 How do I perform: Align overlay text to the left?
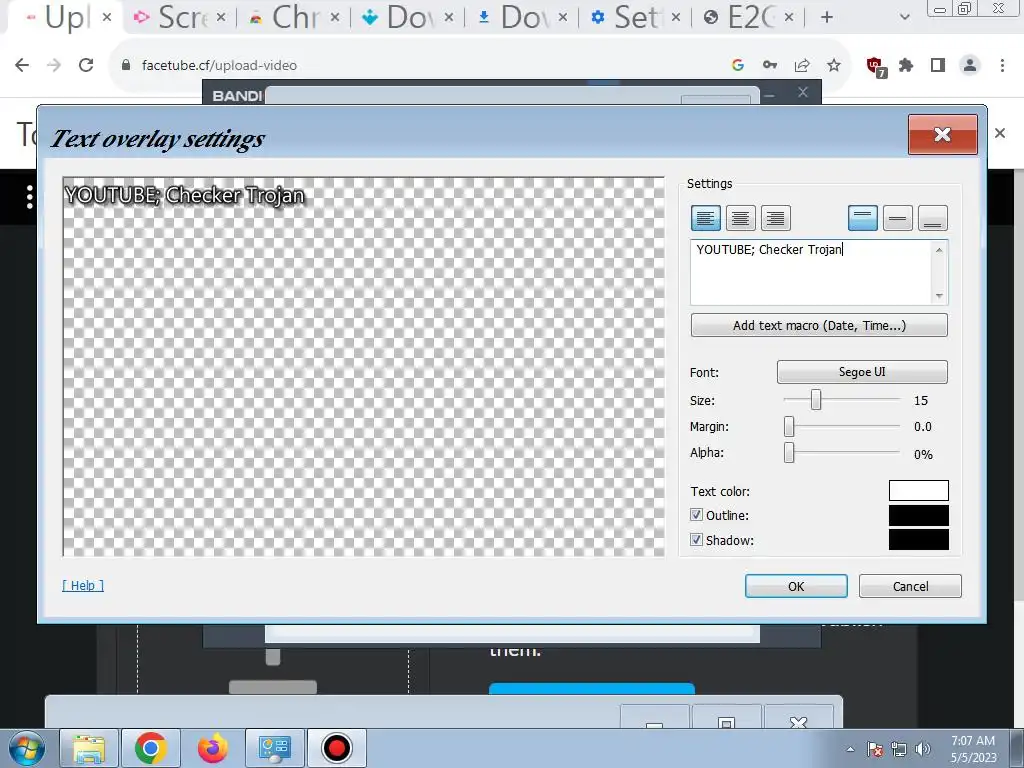(x=705, y=218)
